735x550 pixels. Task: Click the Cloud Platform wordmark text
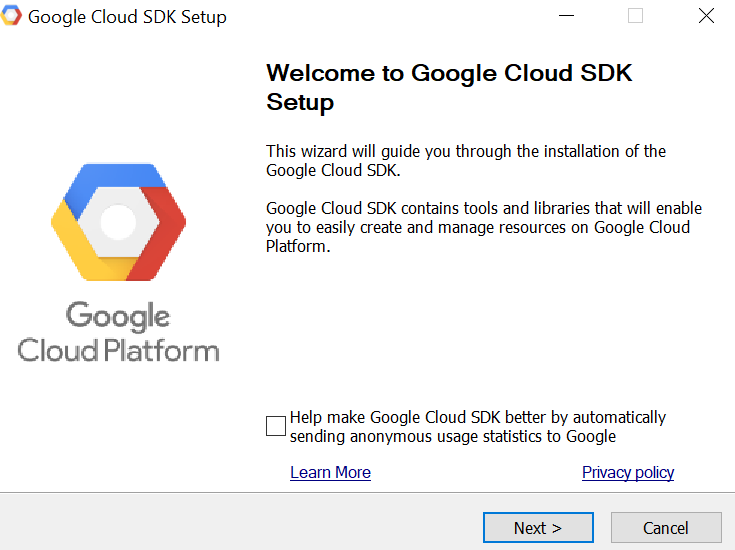coord(118,350)
